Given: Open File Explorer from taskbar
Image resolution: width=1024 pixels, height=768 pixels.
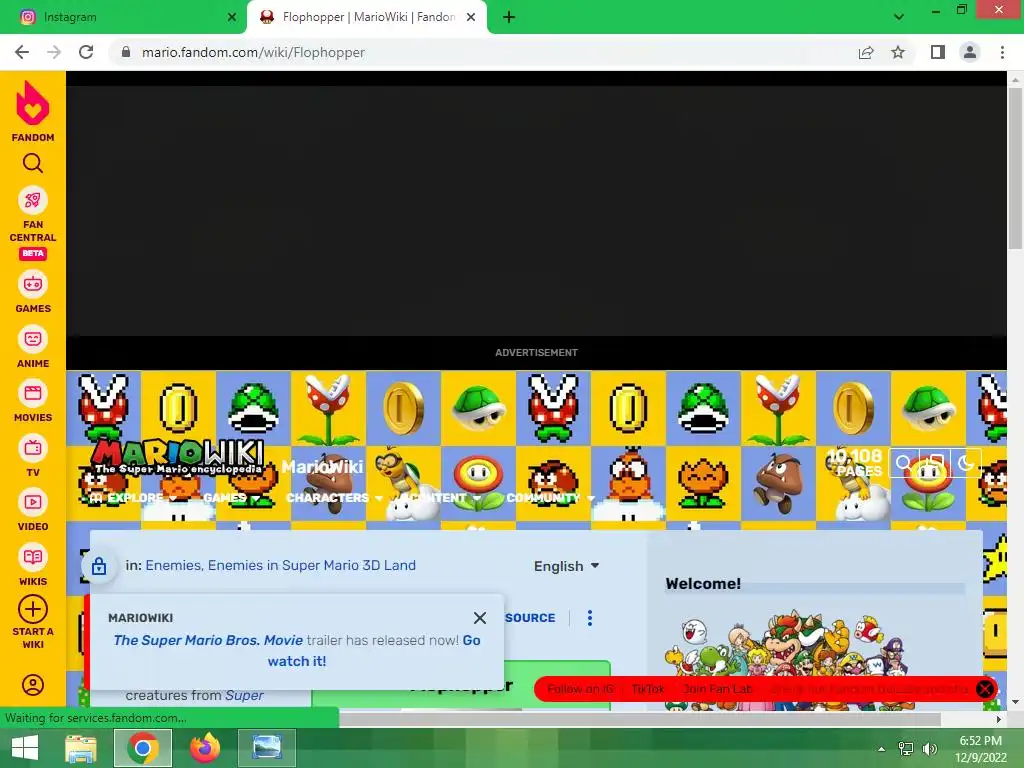Looking at the screenshot, I should coord(81,748).
